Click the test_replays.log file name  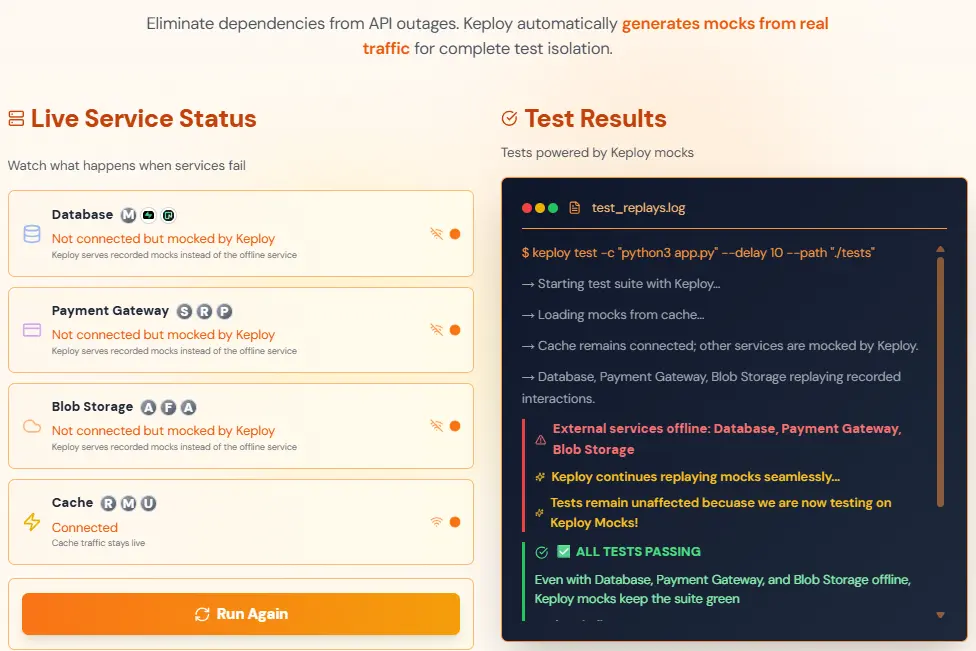(x=638, y=208)
